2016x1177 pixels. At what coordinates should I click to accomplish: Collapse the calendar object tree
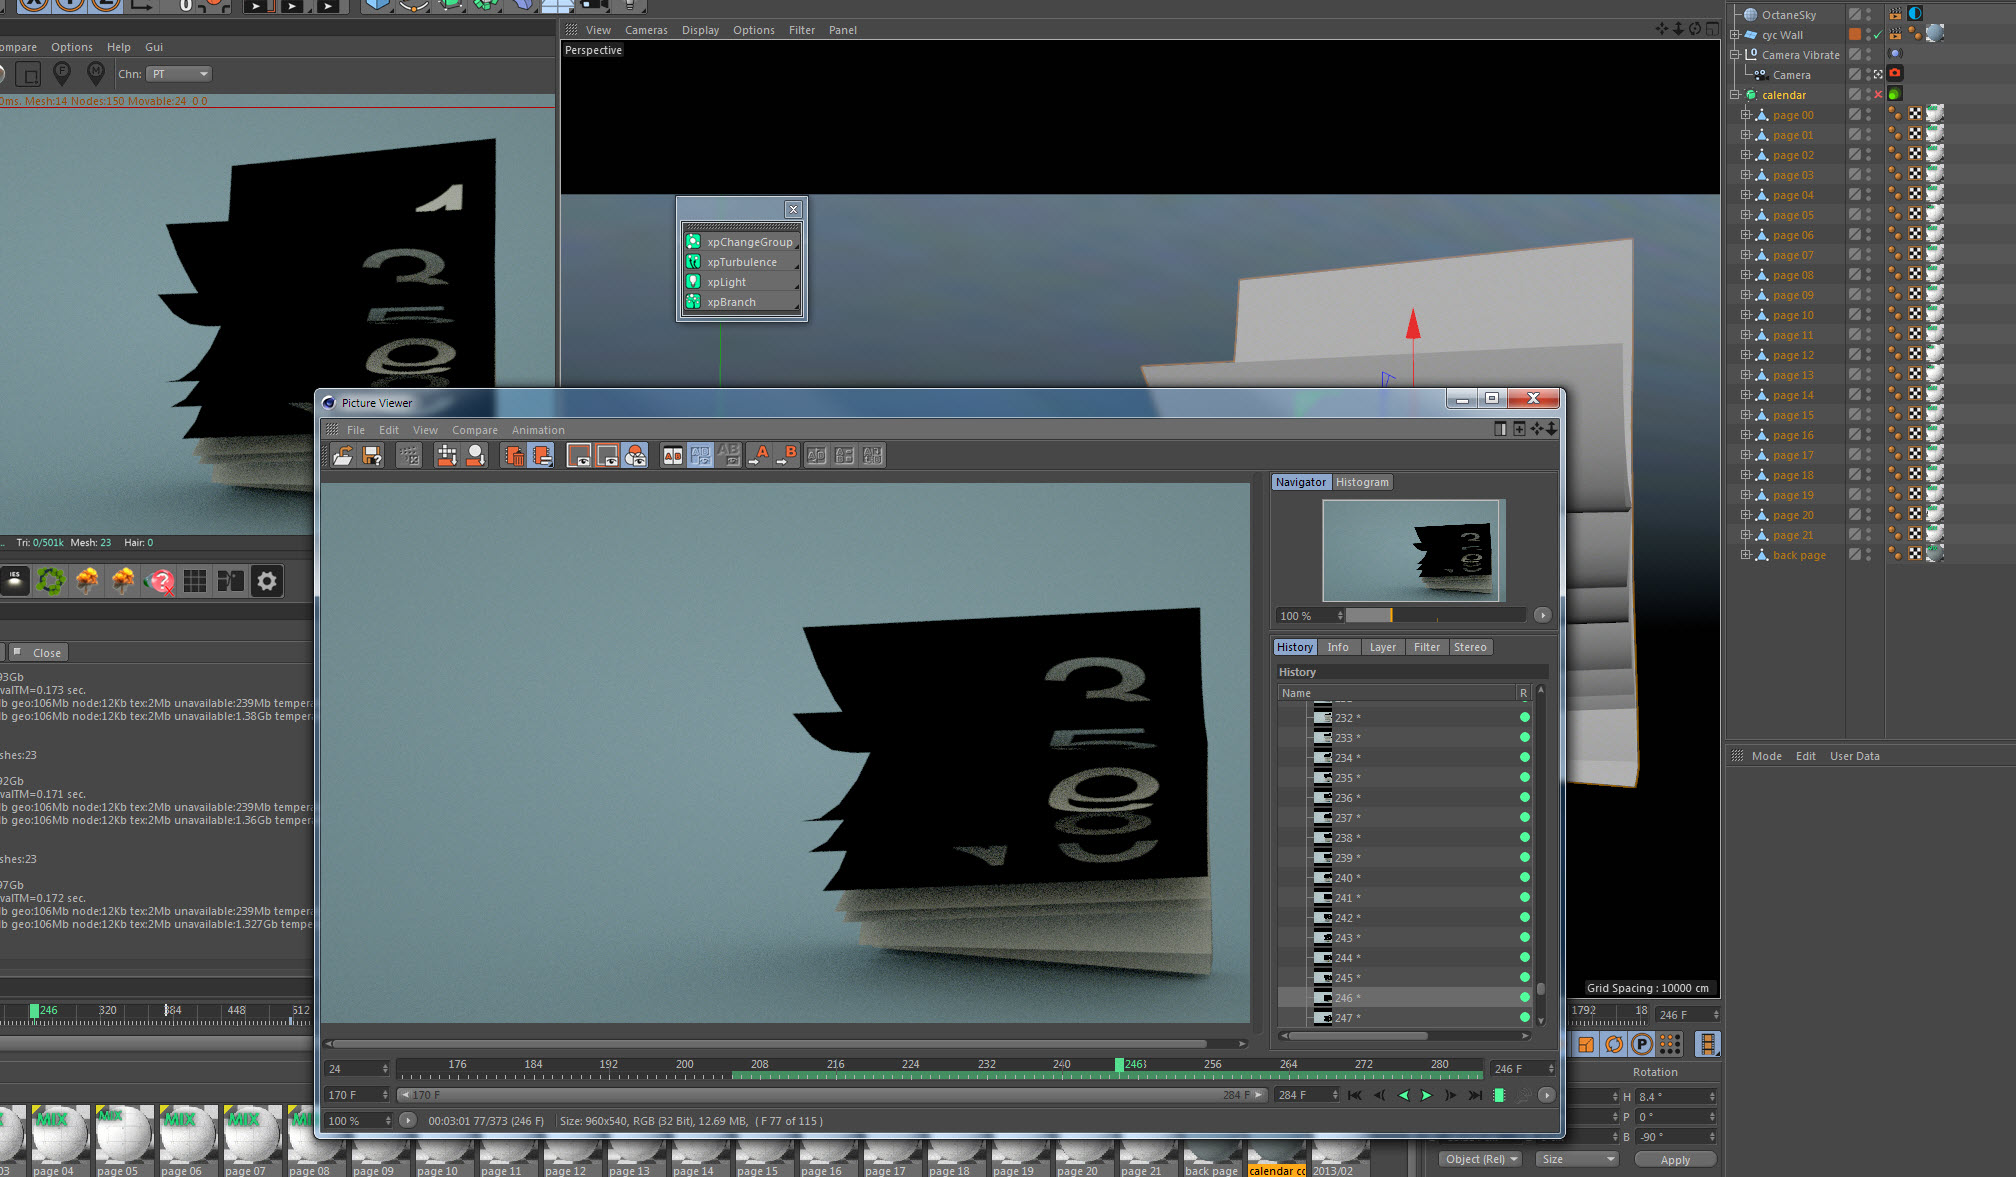click(1735, 95)
